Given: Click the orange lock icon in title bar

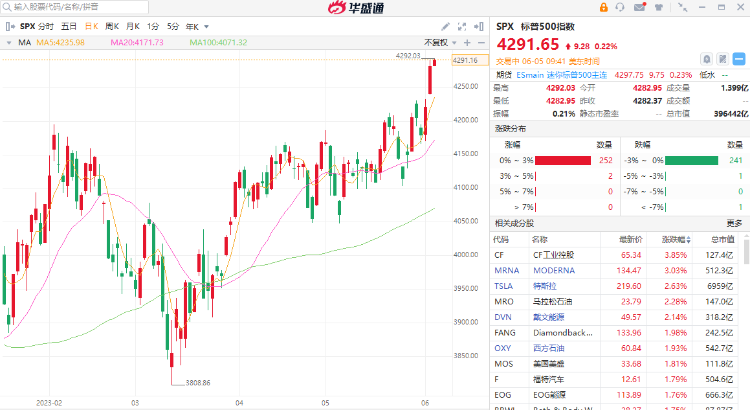Looking at the screenshot, I should pyautogui.click(x=604, y=7).
